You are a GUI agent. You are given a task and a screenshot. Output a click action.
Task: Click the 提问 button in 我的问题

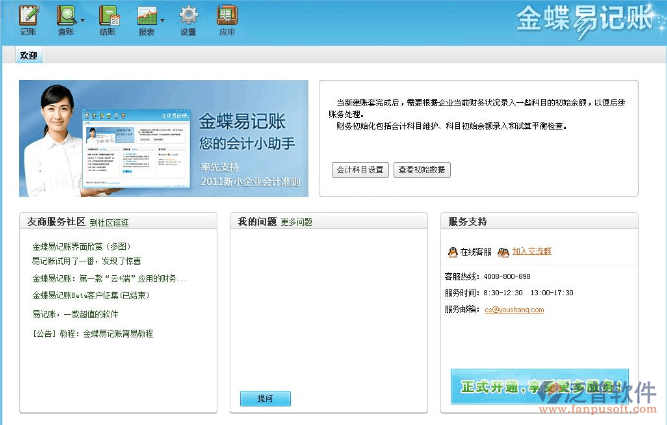click(x=265, y=398)
